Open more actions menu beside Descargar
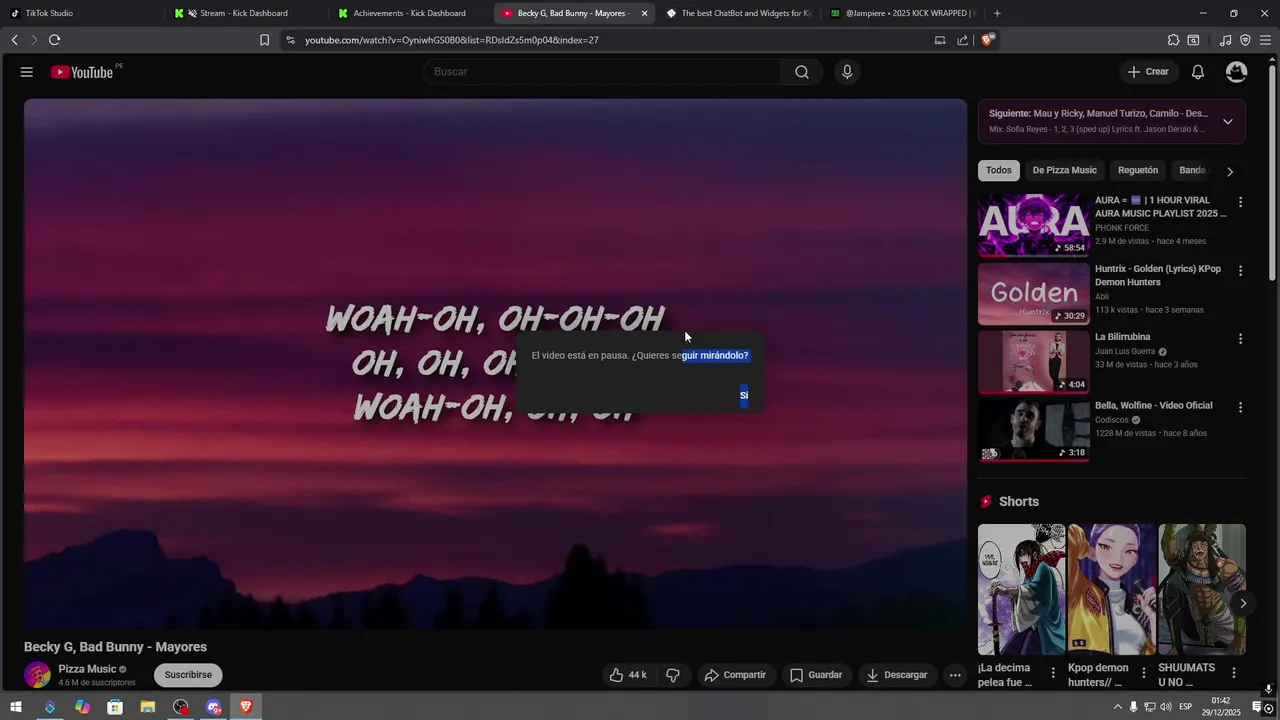1280x720 pixels. click(x=955, y=675)
